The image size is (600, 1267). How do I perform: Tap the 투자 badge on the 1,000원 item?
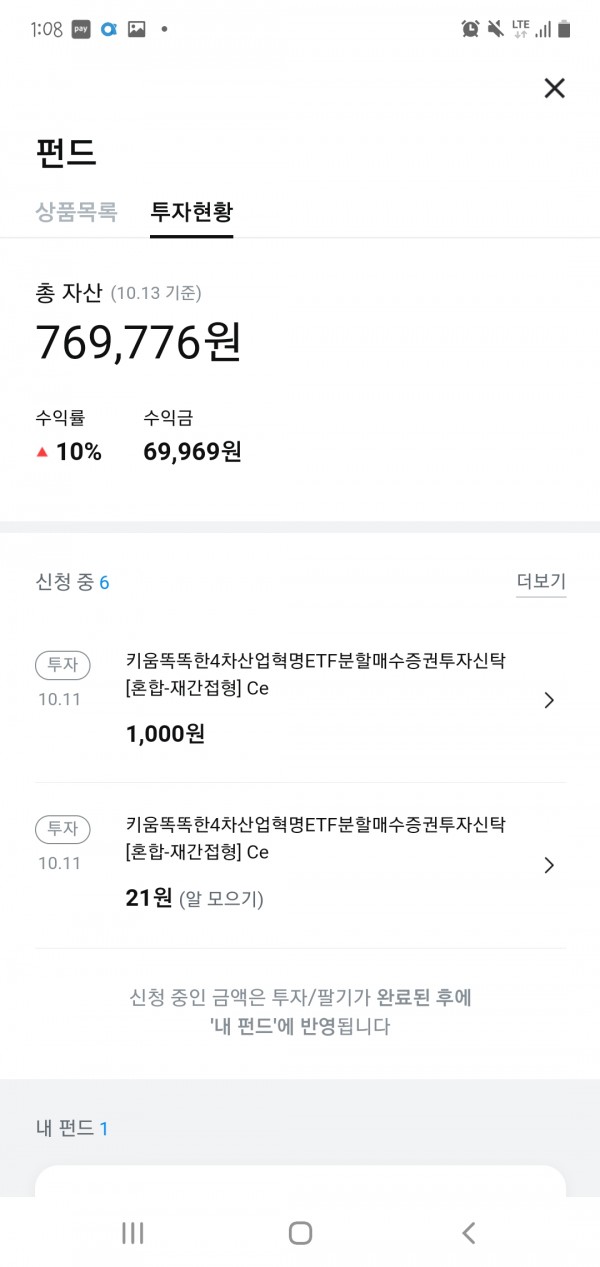[x=63, y=664]
